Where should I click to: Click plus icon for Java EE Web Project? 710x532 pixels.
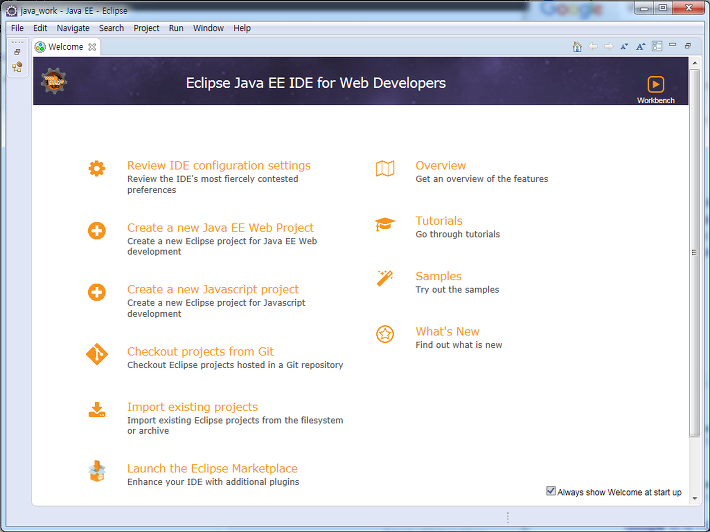(x=96, y=230)
